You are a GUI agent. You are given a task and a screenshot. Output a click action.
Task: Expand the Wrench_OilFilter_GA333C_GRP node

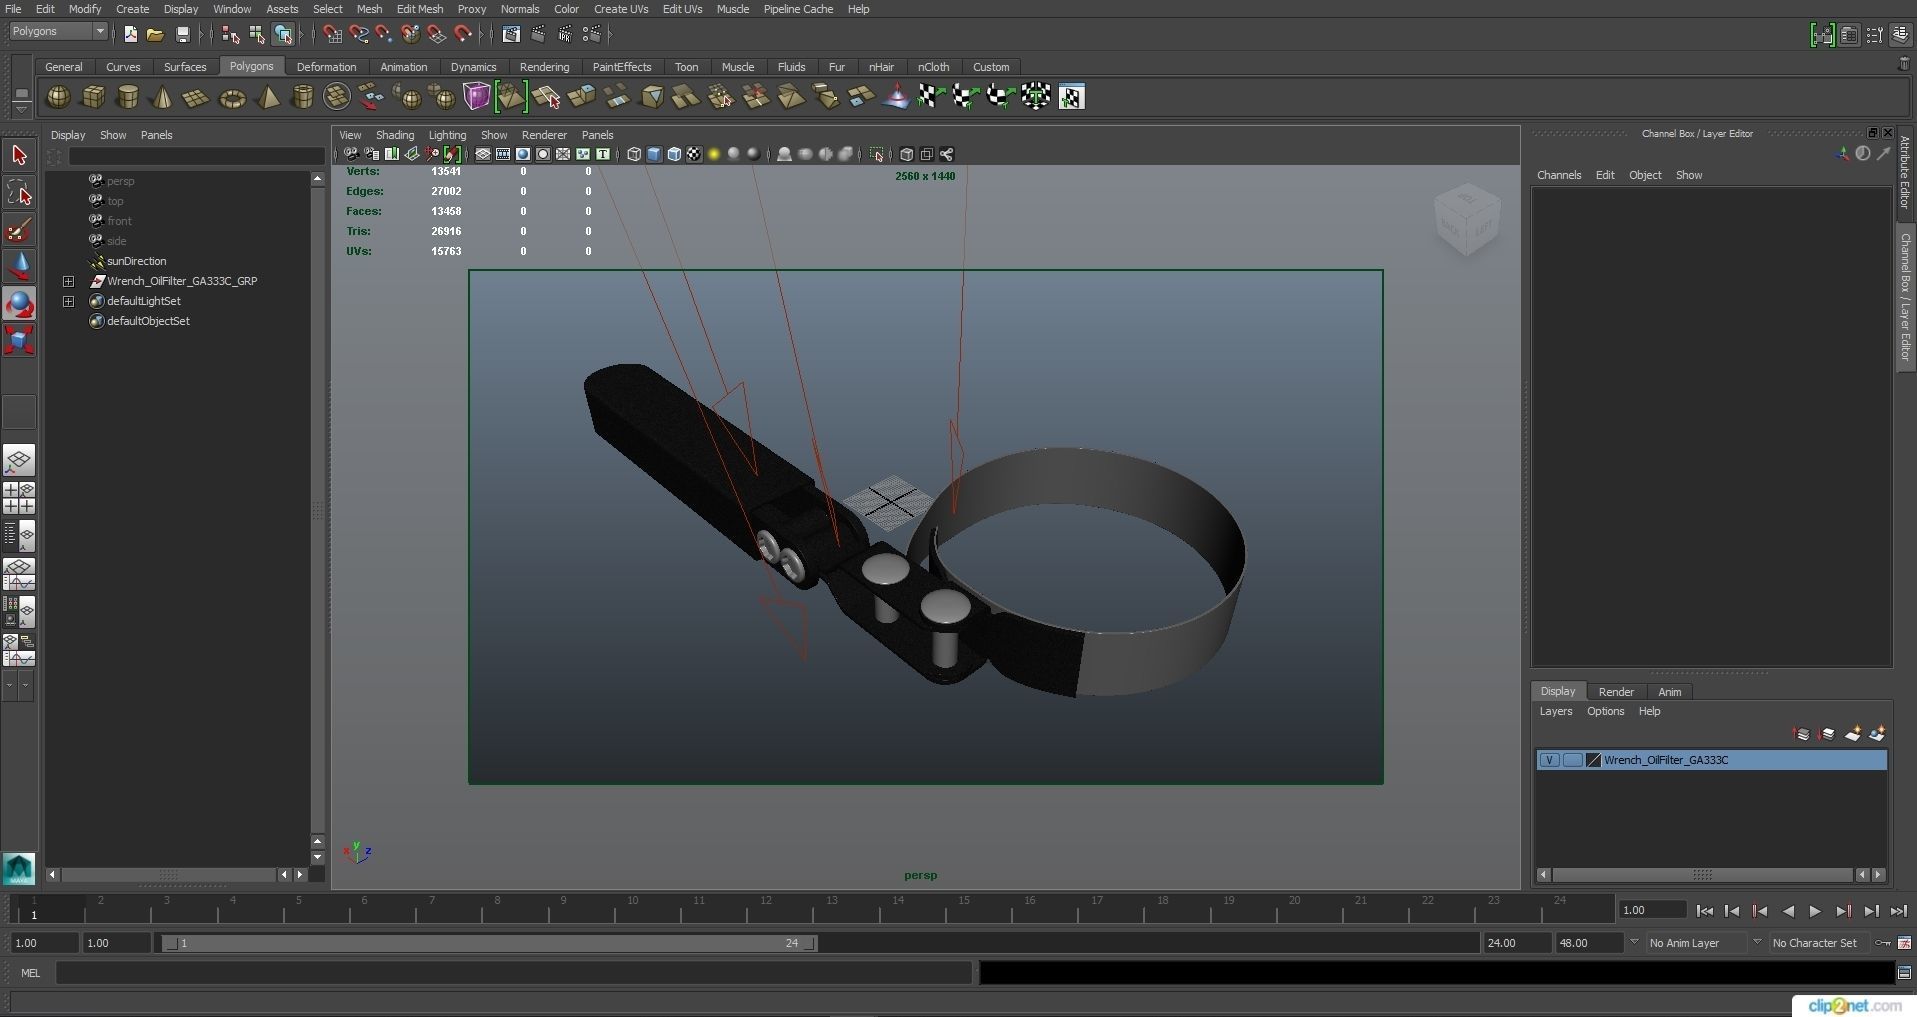[x=68, y=281]
